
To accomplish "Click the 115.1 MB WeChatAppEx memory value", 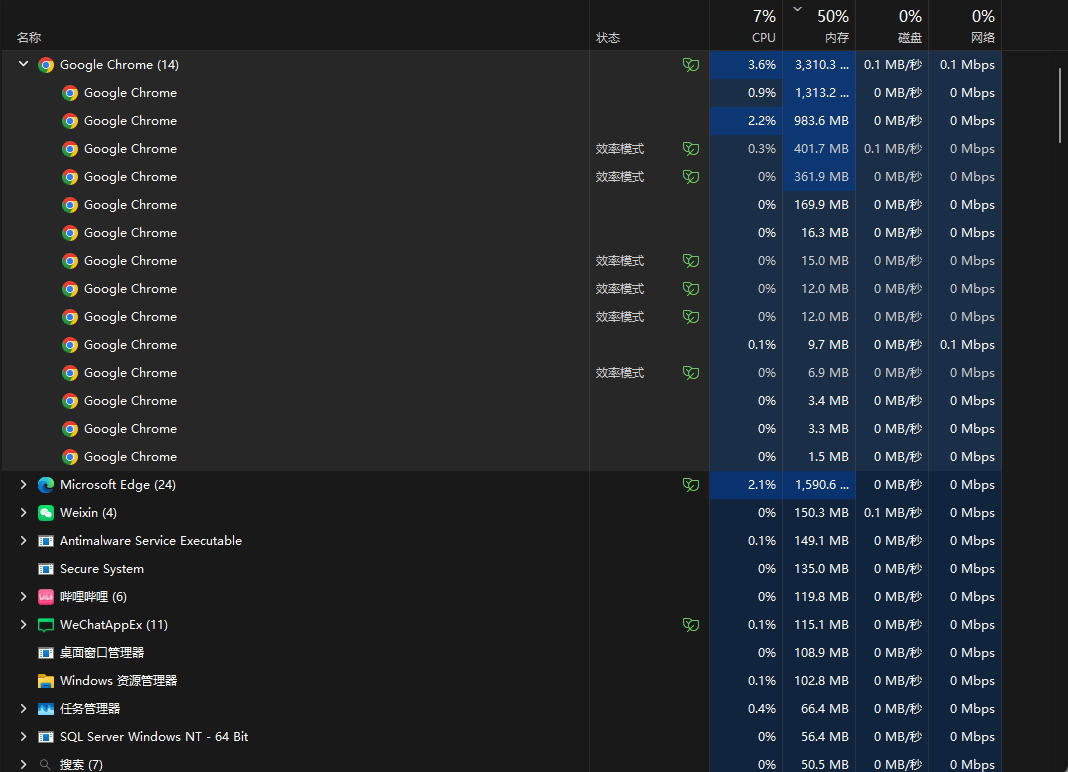I will [821, 624].
